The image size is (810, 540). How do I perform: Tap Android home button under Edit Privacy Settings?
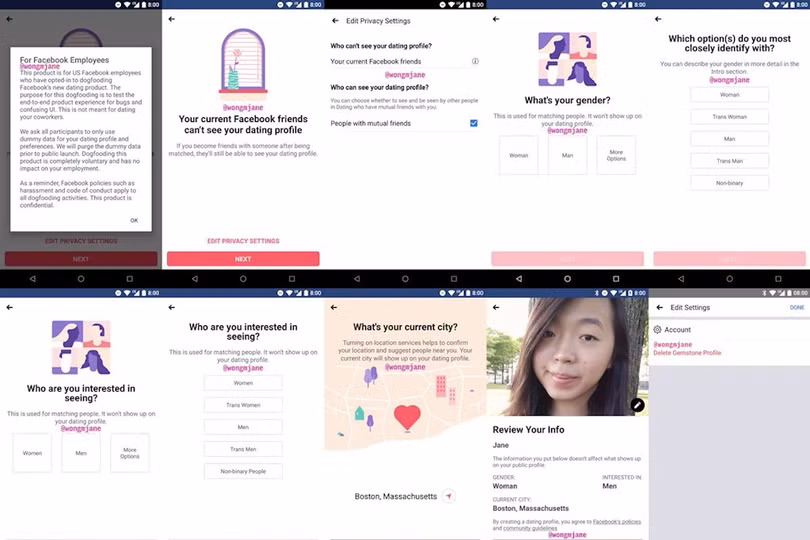coord(405,279)
